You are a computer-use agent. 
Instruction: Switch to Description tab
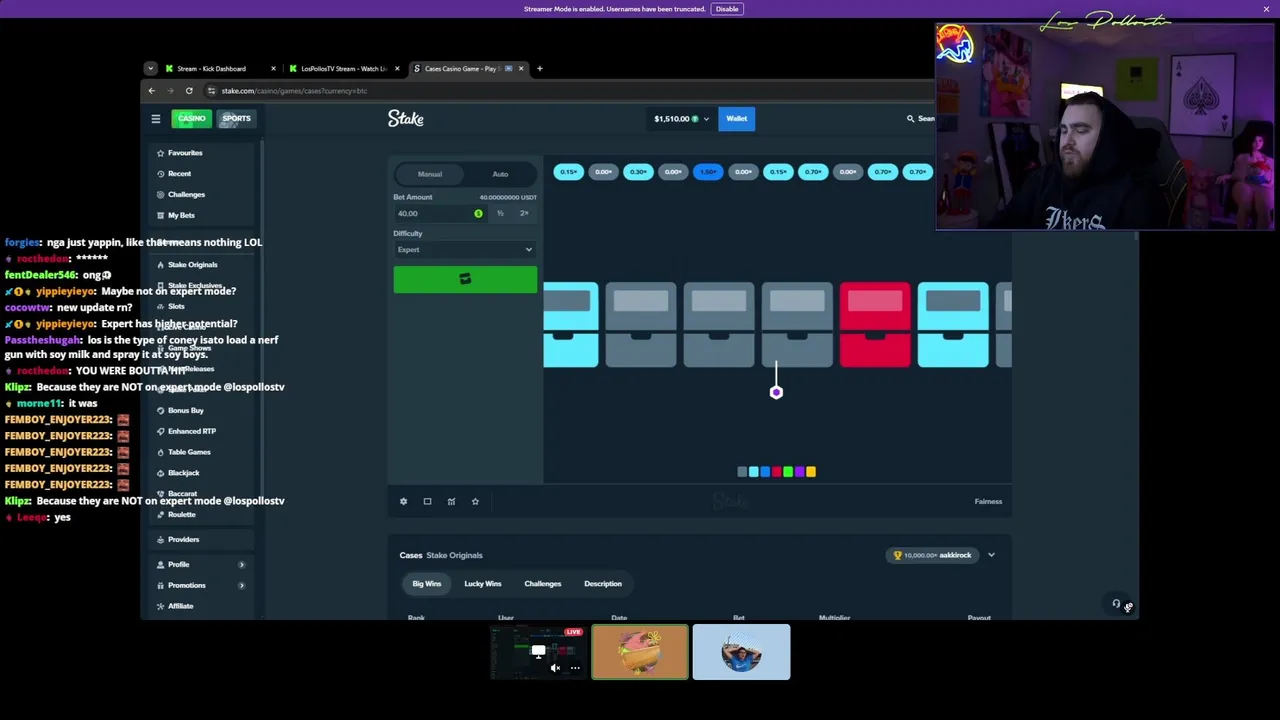(603, 584)
